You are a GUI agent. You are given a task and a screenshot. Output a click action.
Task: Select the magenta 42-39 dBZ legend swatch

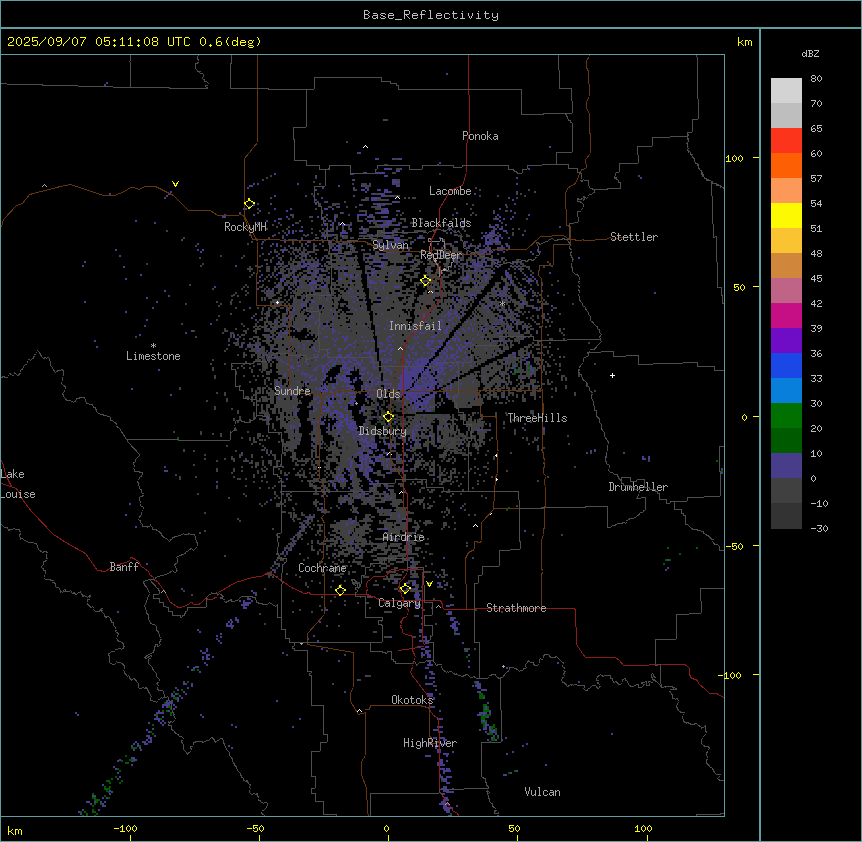[x=786, y=315]
